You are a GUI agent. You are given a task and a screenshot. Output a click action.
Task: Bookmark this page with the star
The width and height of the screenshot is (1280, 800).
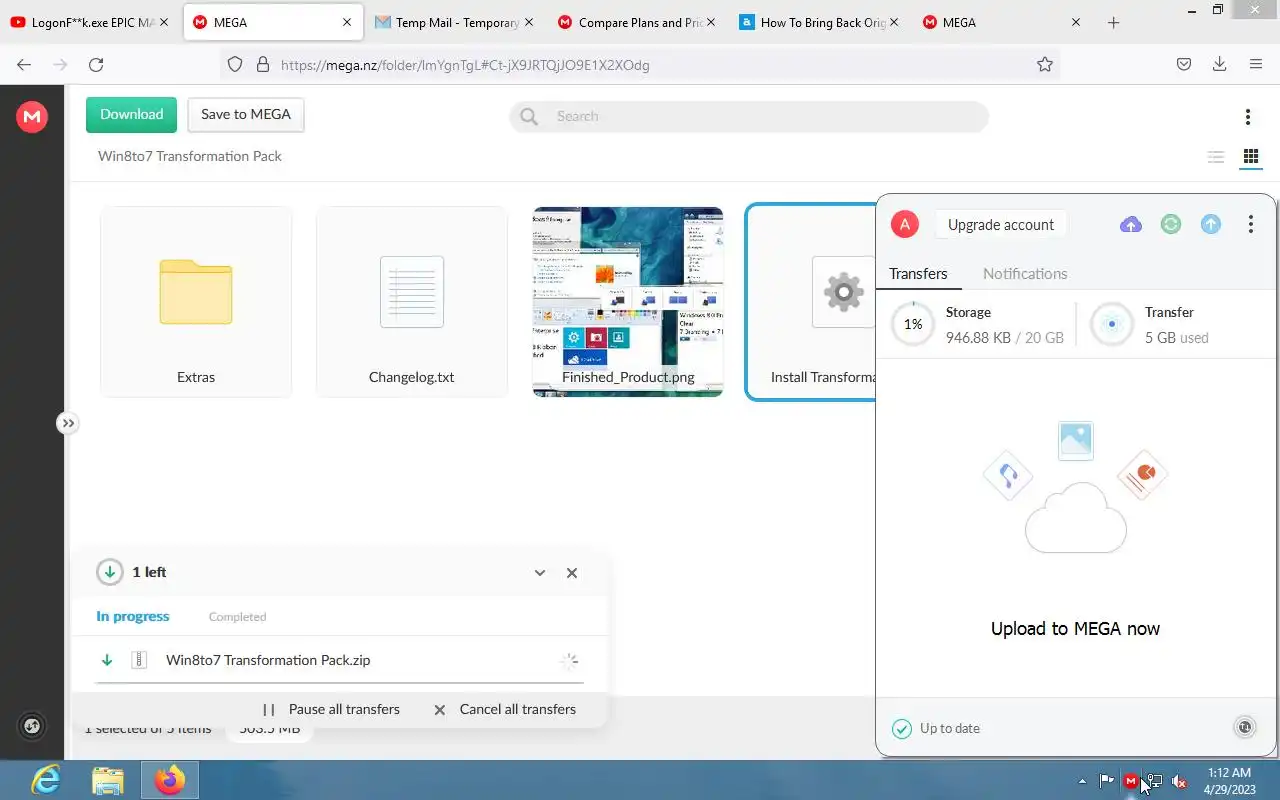1045,64
